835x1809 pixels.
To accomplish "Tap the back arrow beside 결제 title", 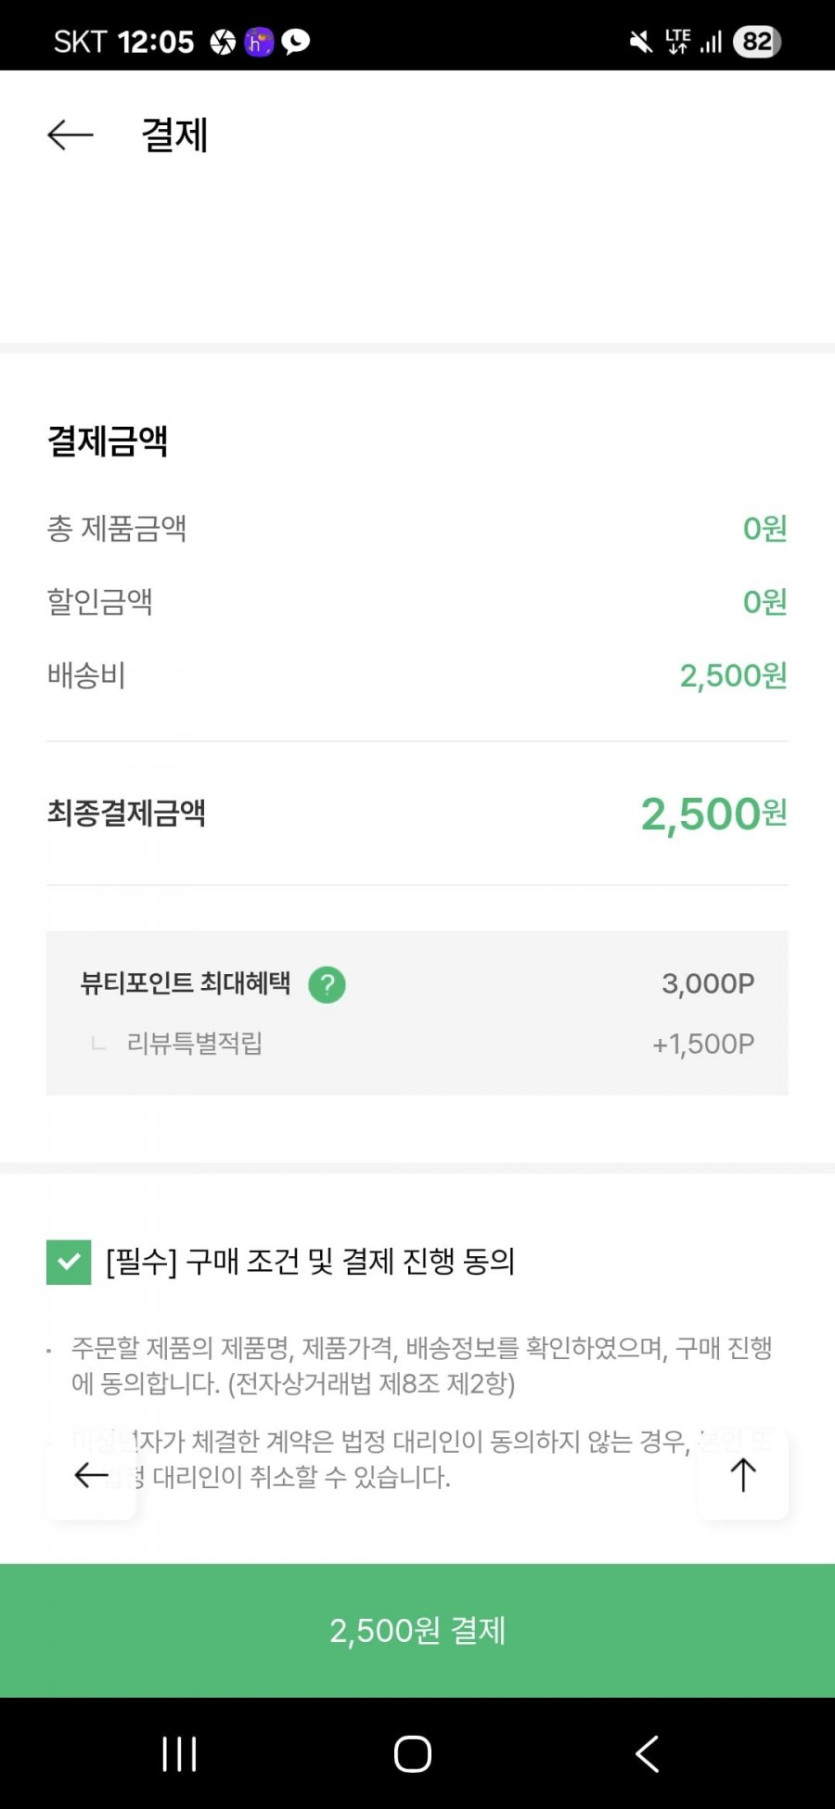I will tap(70, 135).
